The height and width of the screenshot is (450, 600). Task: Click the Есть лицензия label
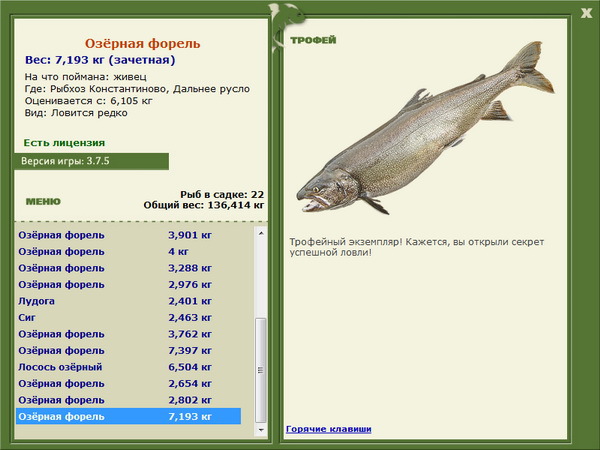tap(64, 143)
